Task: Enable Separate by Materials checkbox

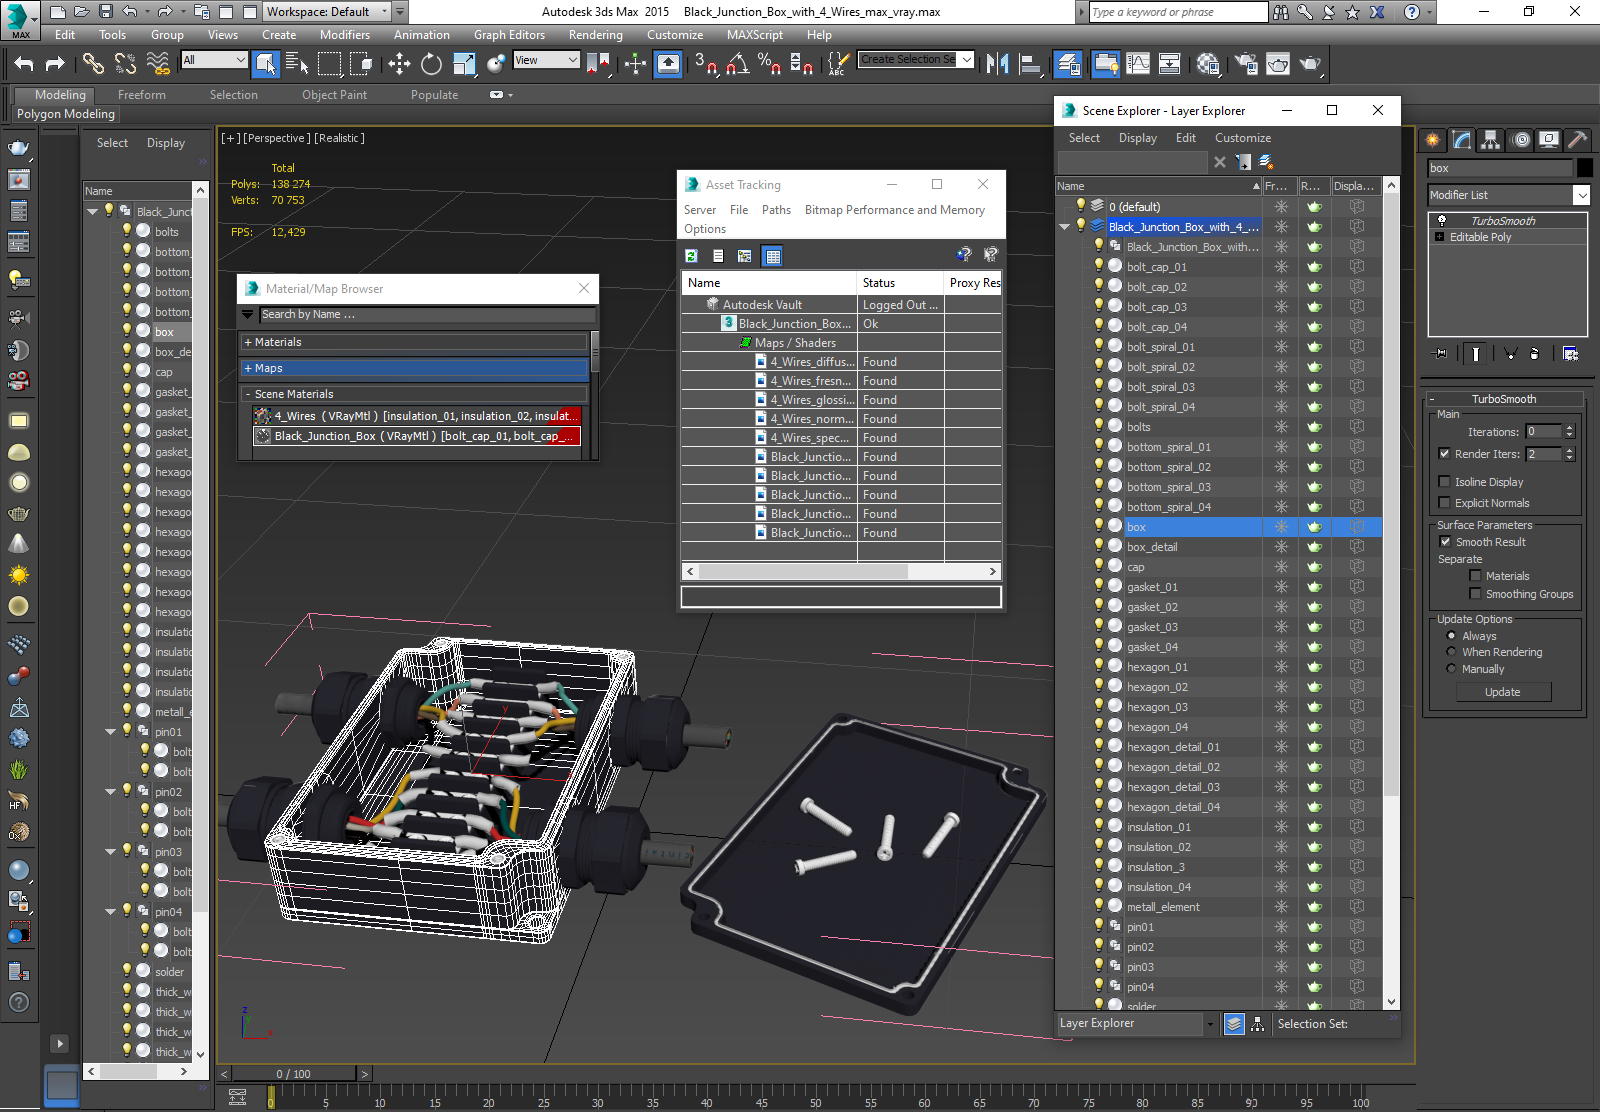Action: coord(1475,576)
